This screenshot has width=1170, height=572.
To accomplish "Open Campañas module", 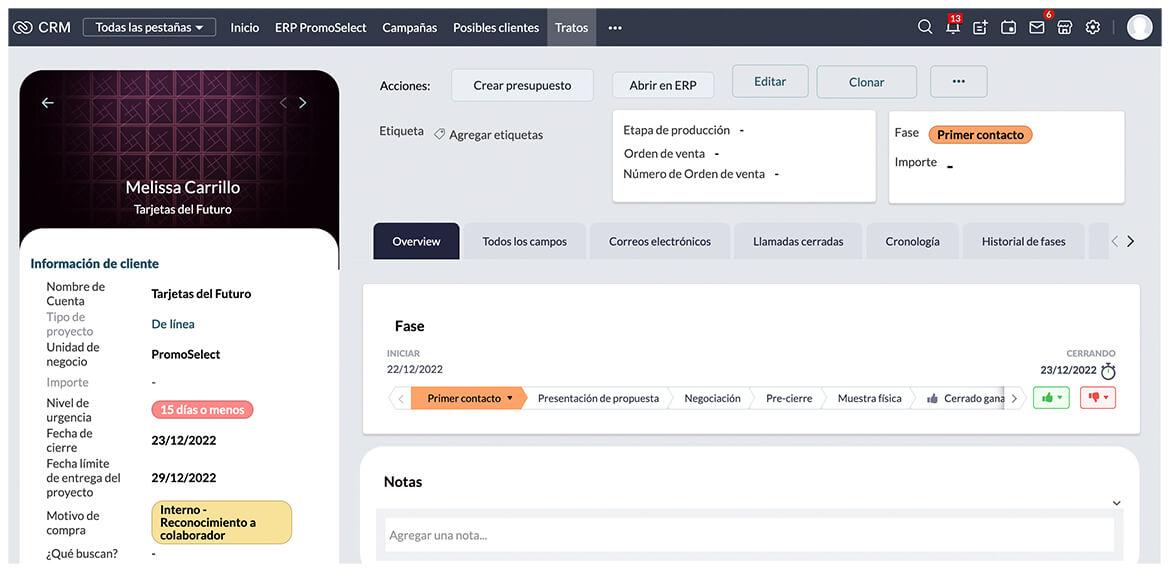I will tap(410, 28).
